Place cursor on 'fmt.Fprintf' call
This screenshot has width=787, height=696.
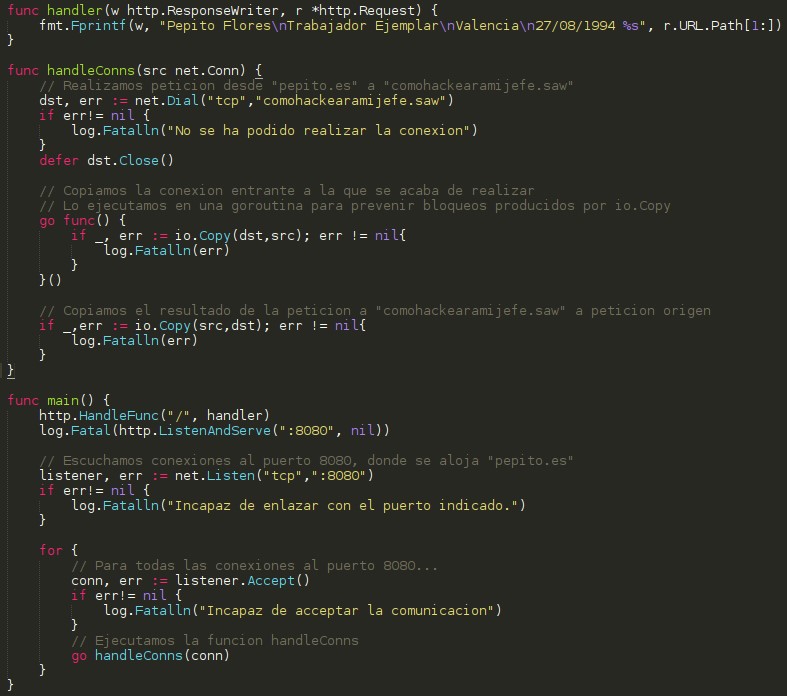tap(82, 25)
